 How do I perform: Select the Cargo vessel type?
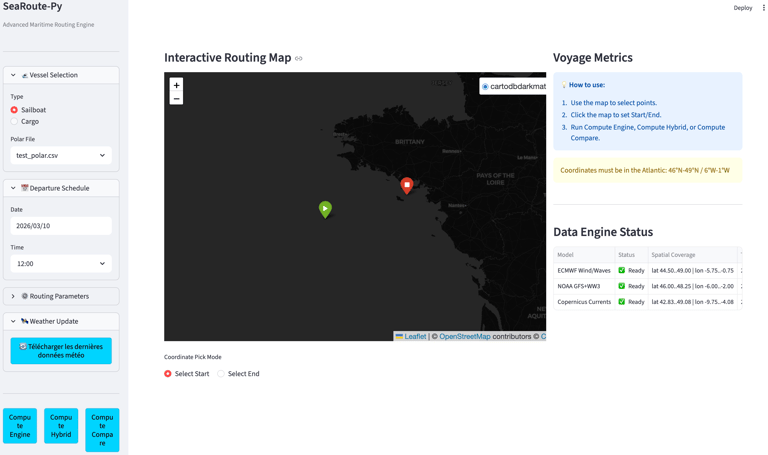(14, 121)
